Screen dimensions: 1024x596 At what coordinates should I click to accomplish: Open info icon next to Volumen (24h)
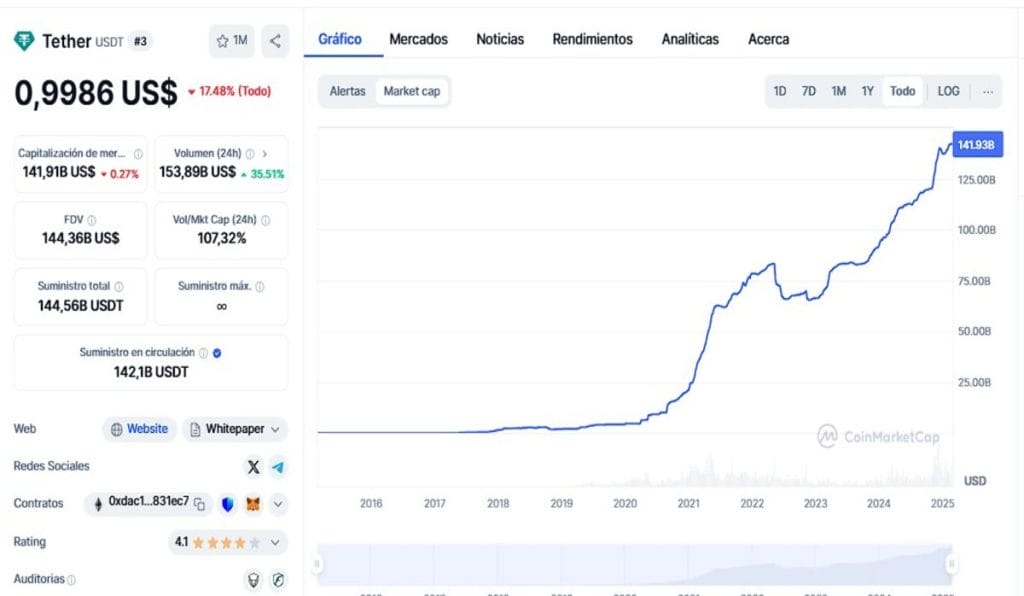point(250,154)
